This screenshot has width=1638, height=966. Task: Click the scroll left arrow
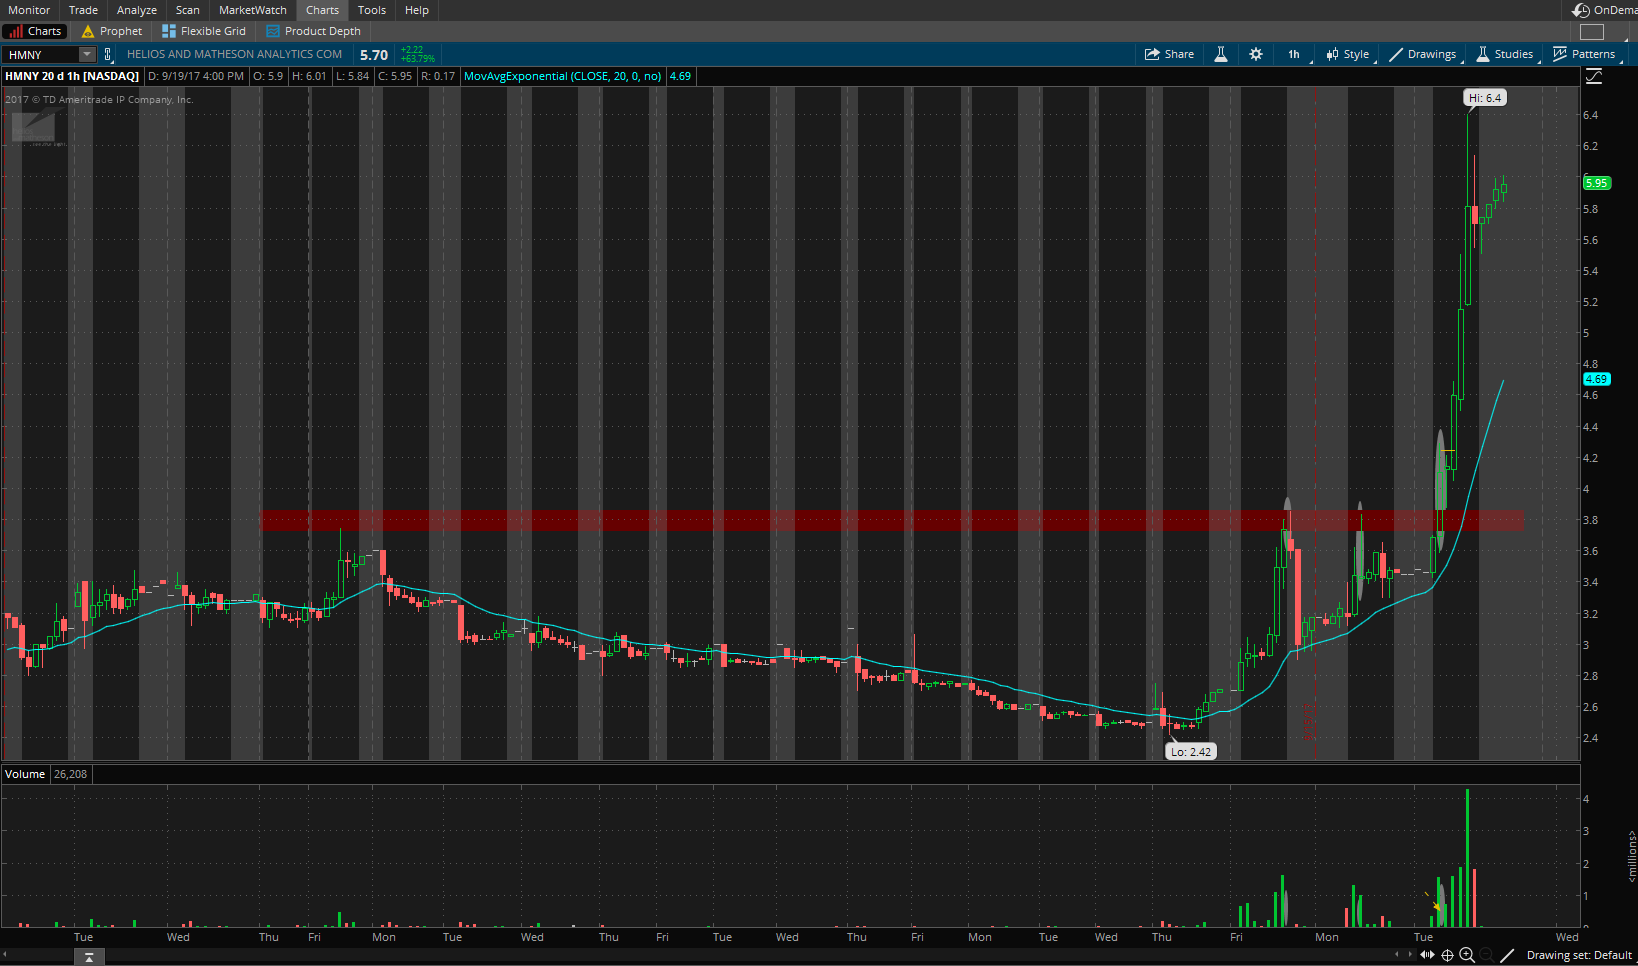(1398, 955)
